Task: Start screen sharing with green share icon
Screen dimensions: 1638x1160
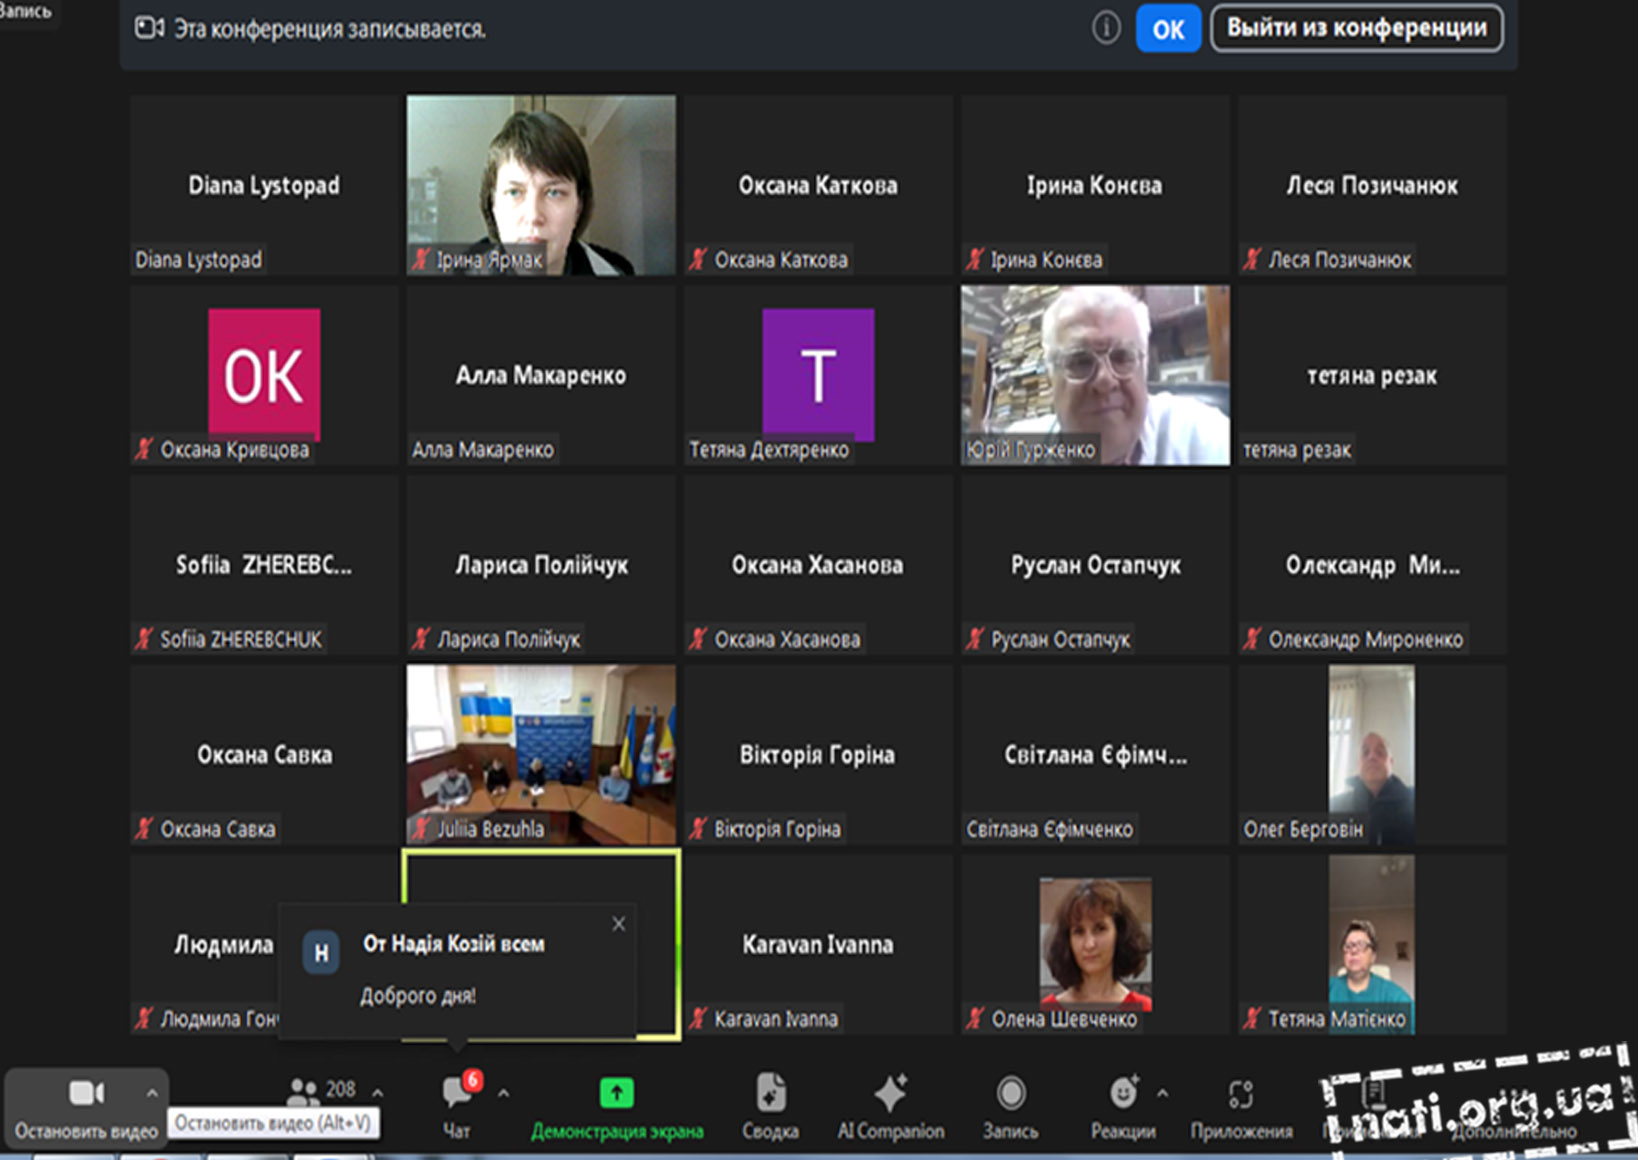Action: click(616, 1095)
